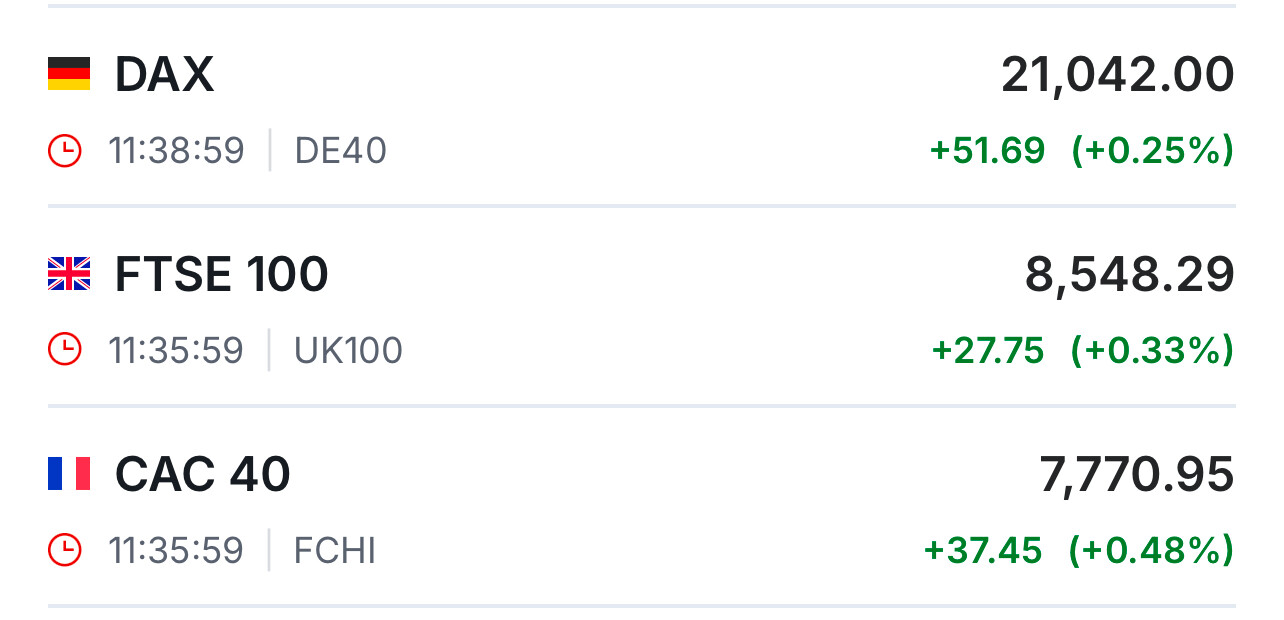Click the DAX change +51.69

click(987, 151)
